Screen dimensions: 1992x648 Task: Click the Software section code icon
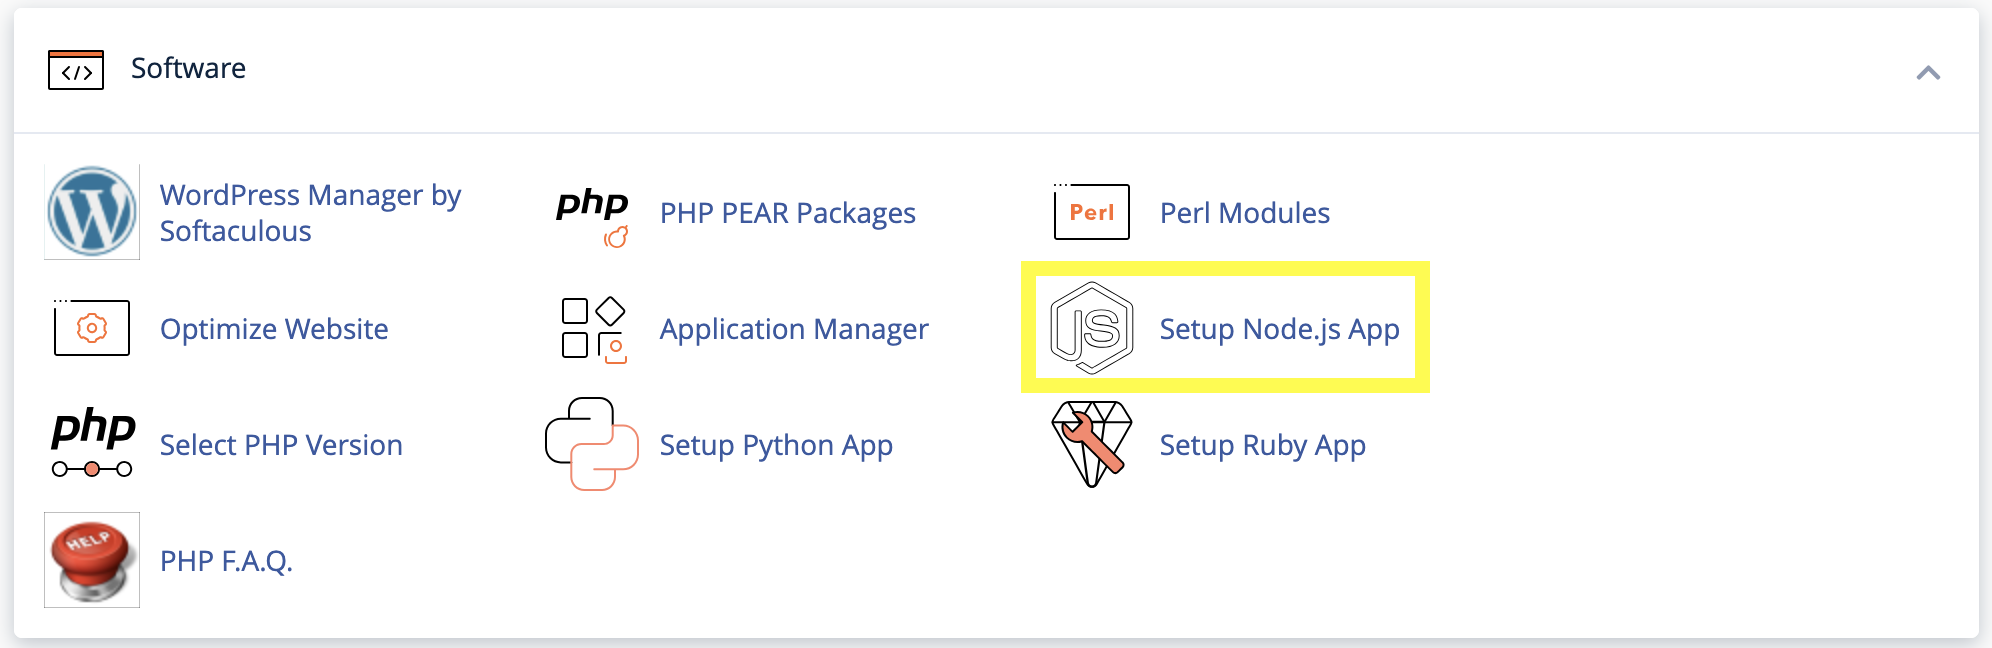pos(76,70)
